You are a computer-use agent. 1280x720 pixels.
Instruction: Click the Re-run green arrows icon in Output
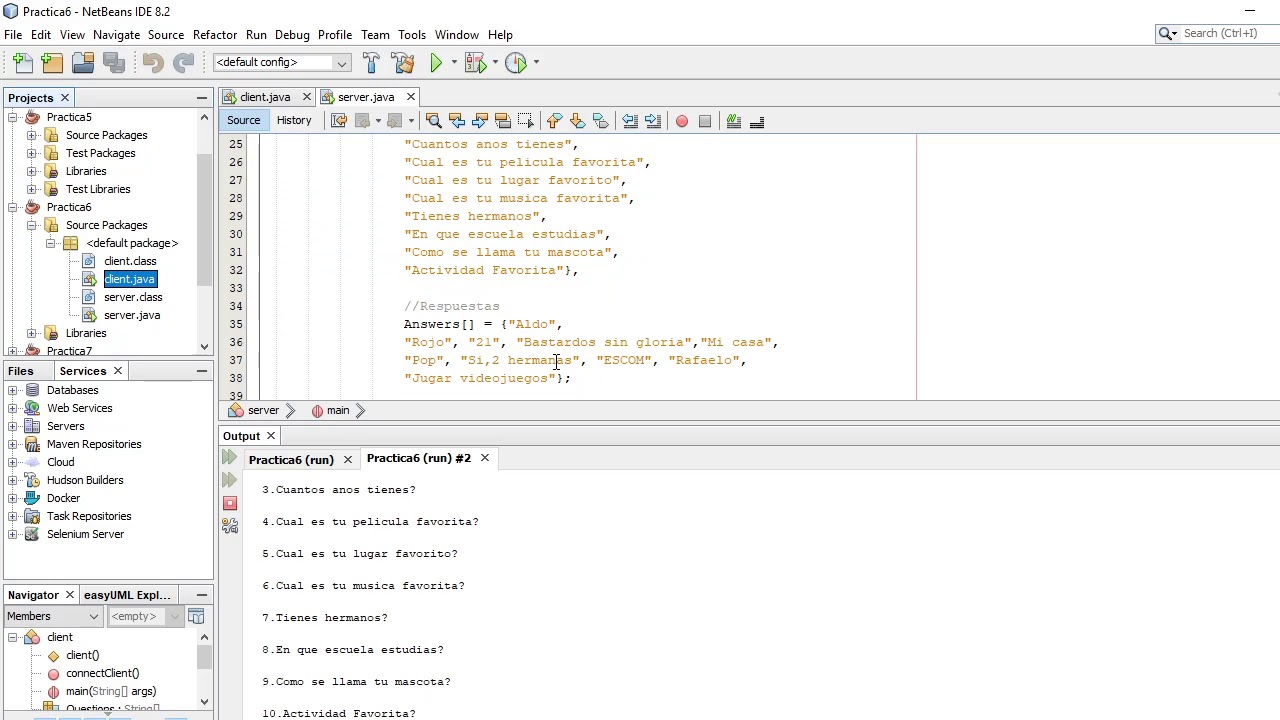(230, 457)
